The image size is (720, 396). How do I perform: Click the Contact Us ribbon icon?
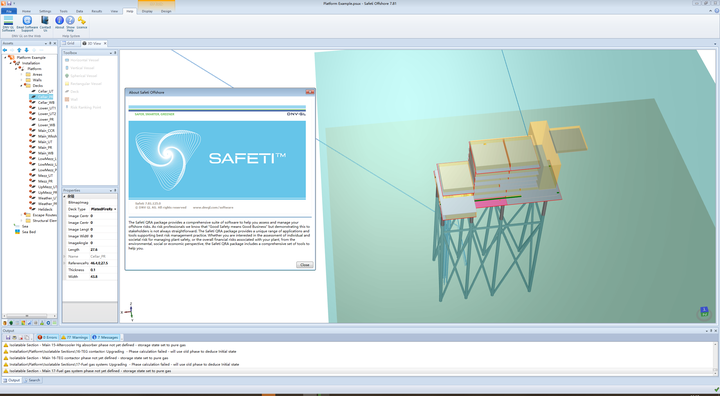(45, 20)
